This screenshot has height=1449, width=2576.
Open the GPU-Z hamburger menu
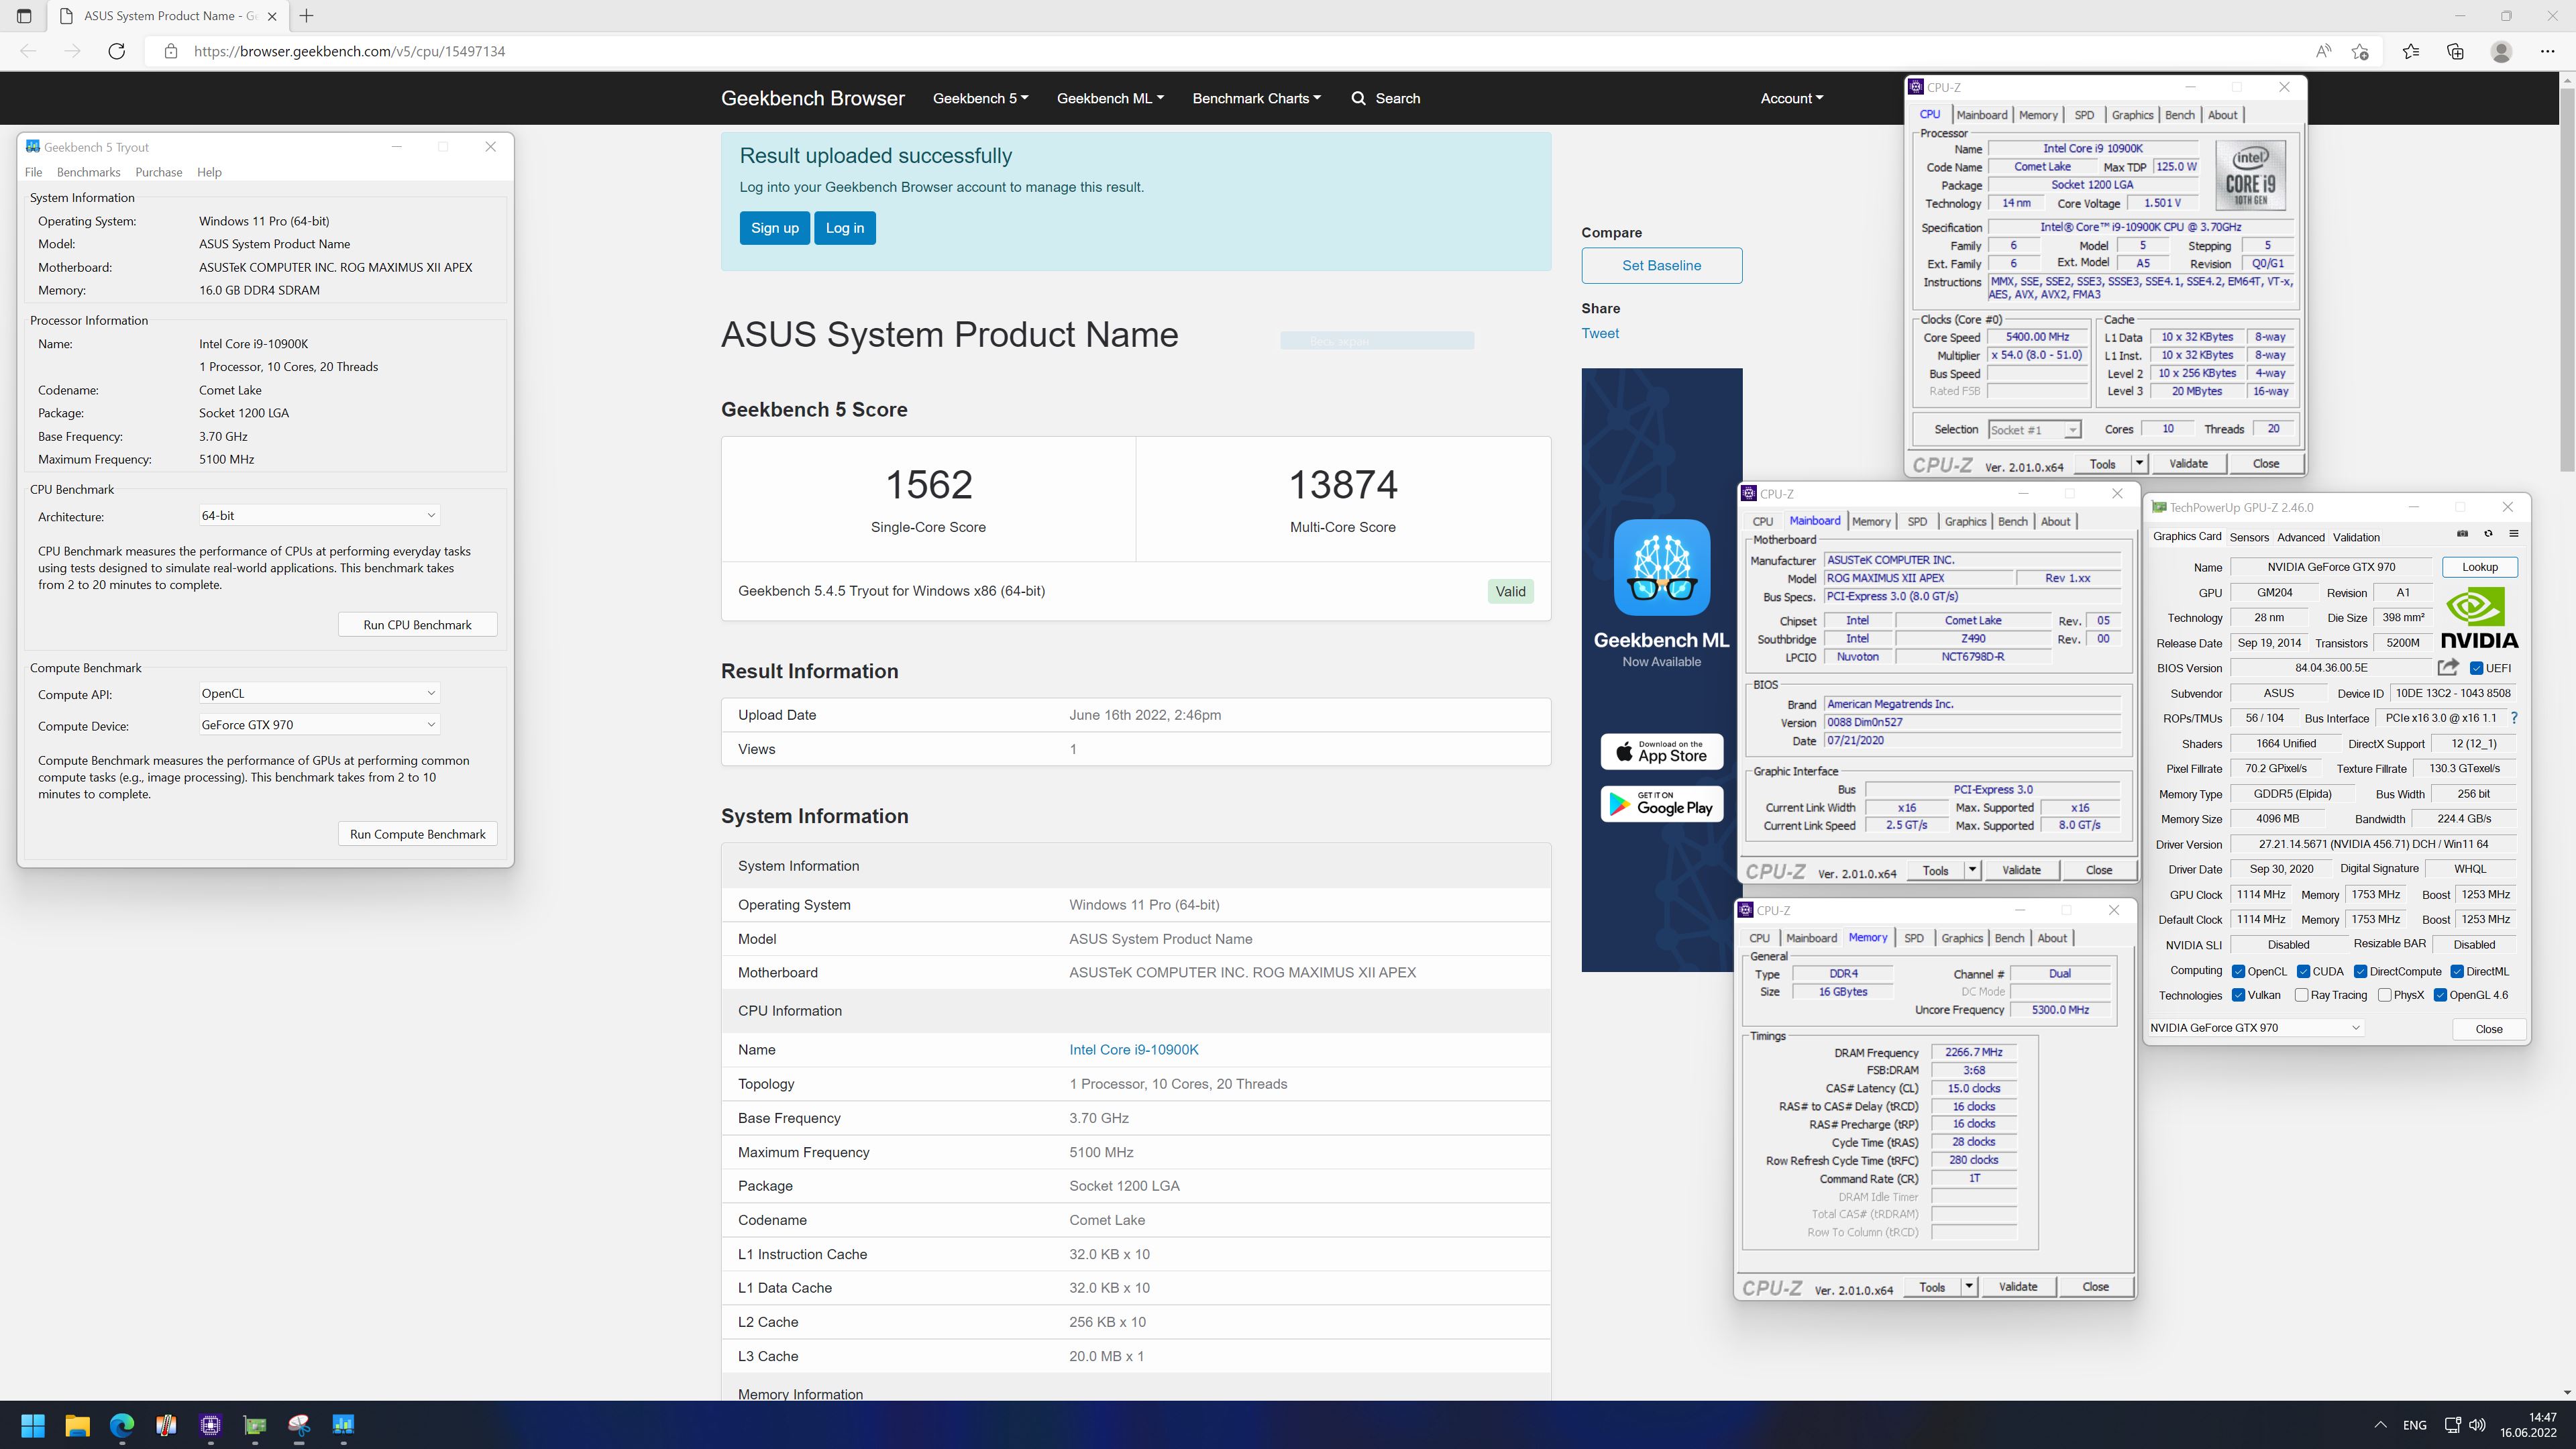coord(2513,533)
